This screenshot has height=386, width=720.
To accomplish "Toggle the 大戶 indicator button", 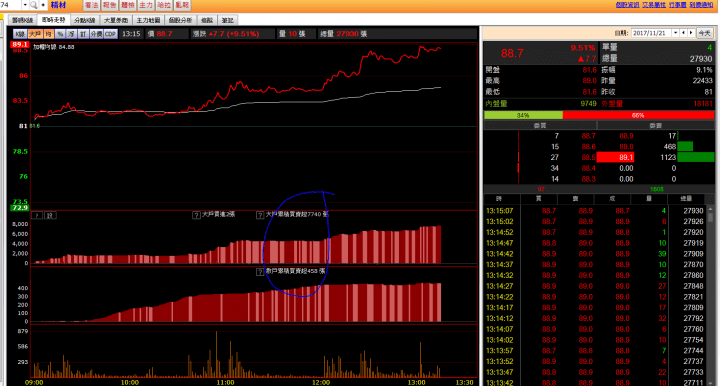I will (35, 34).
